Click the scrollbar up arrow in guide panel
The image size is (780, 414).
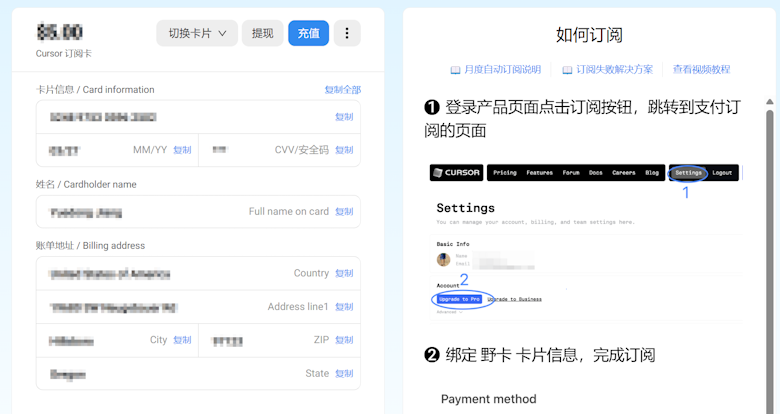[x=770, y=102]
